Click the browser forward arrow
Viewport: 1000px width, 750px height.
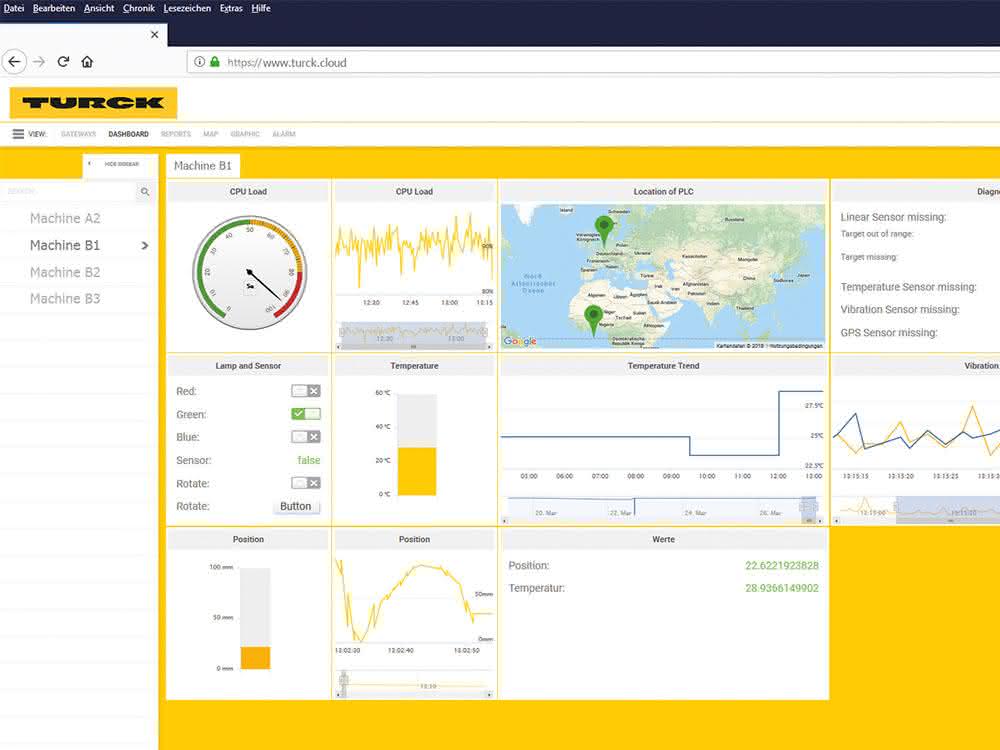[39, 62]
